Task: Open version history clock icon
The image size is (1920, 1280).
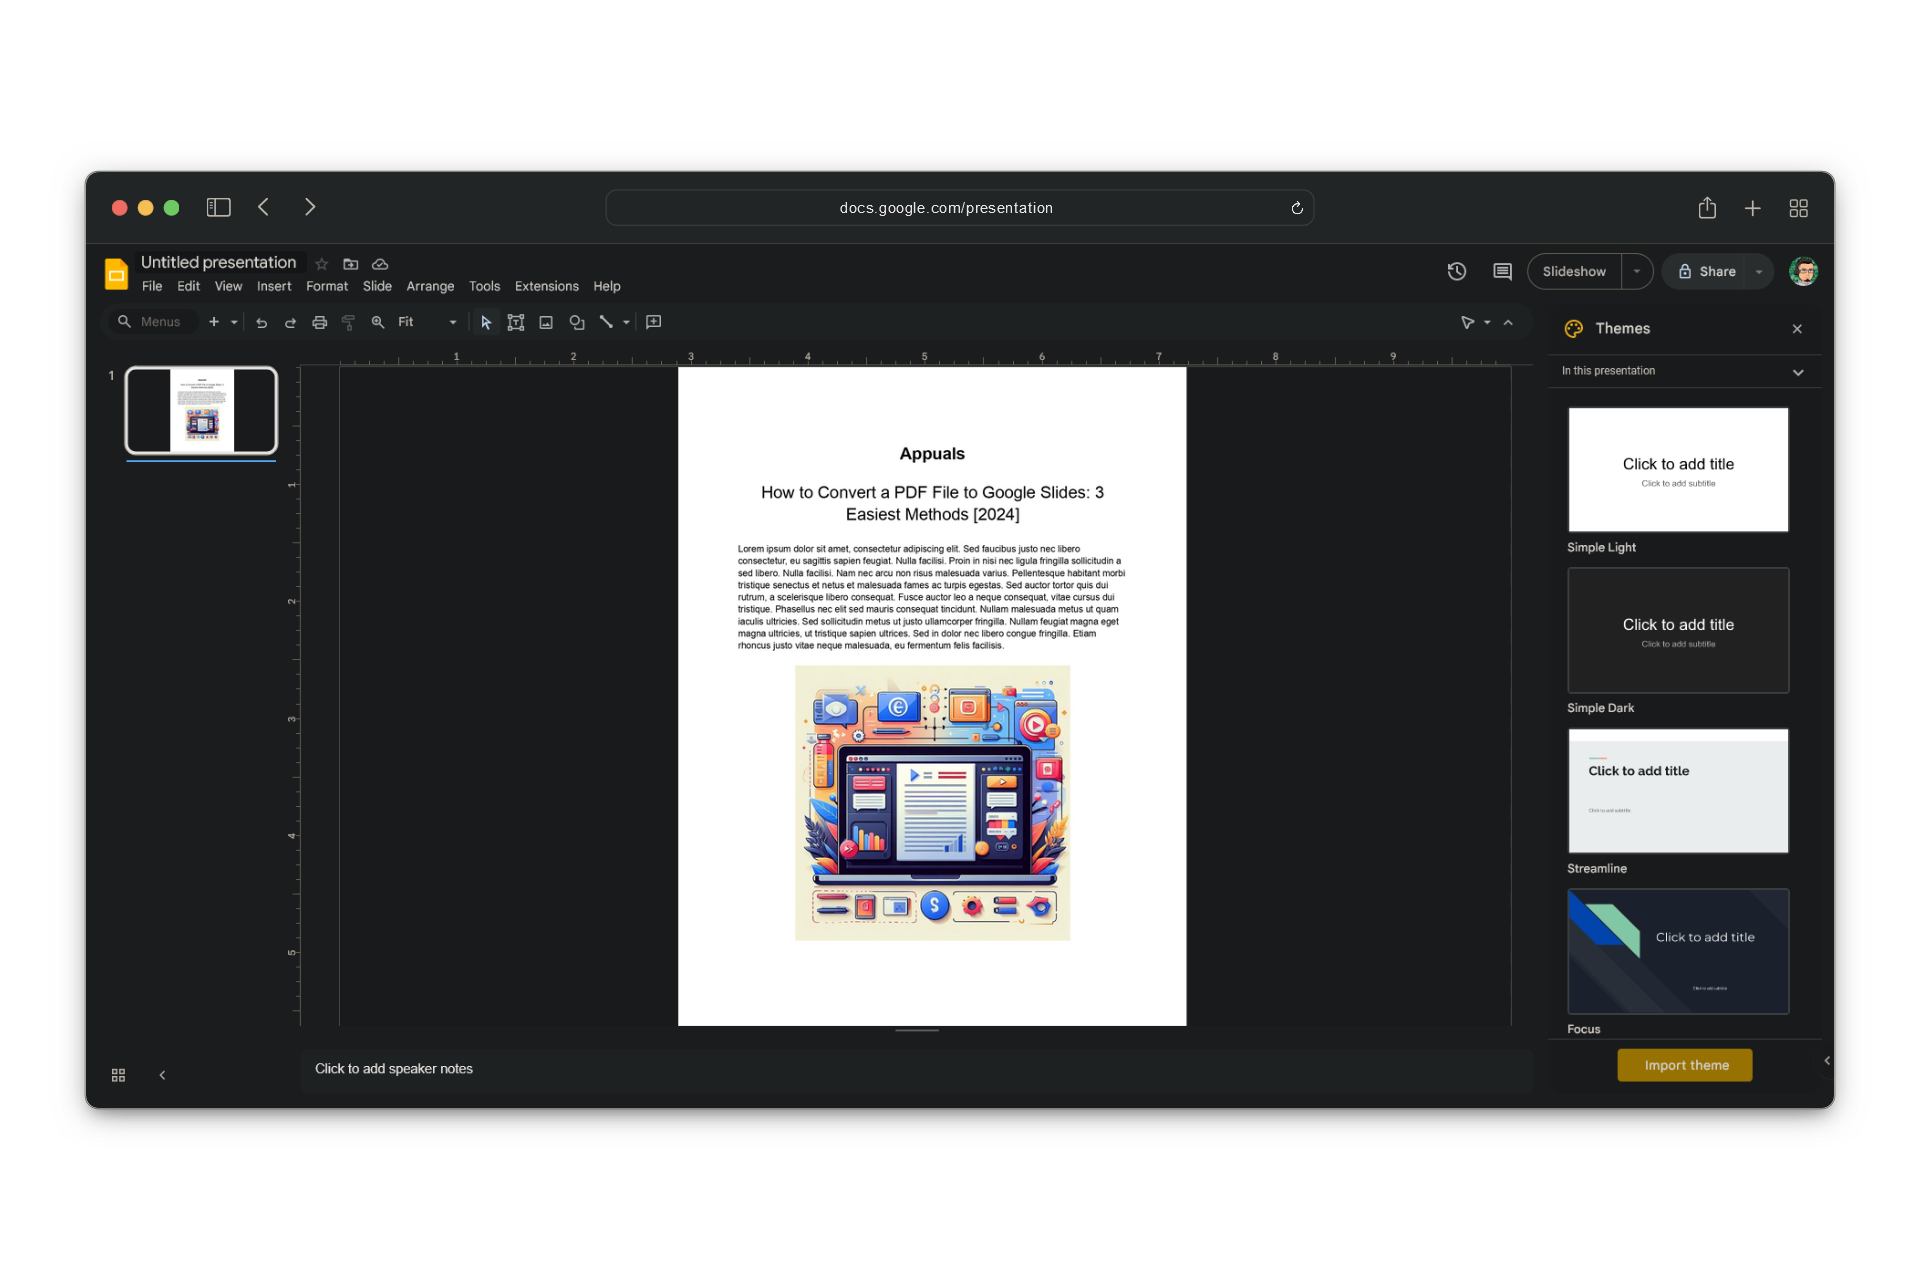Action: (x=1457, y=271)
